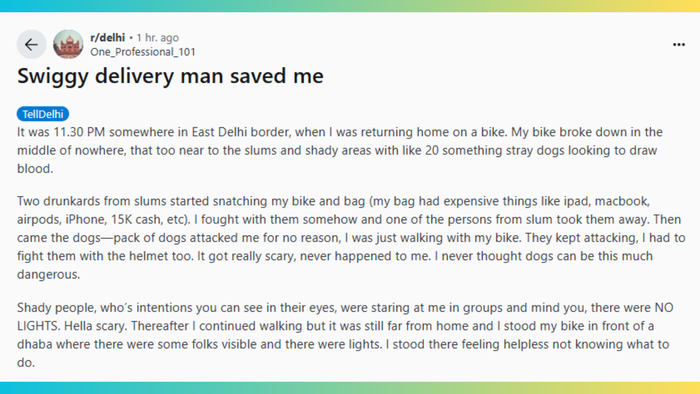
Task: Click the '1 hr. ago' timestamp
Action: coord(158,37)
